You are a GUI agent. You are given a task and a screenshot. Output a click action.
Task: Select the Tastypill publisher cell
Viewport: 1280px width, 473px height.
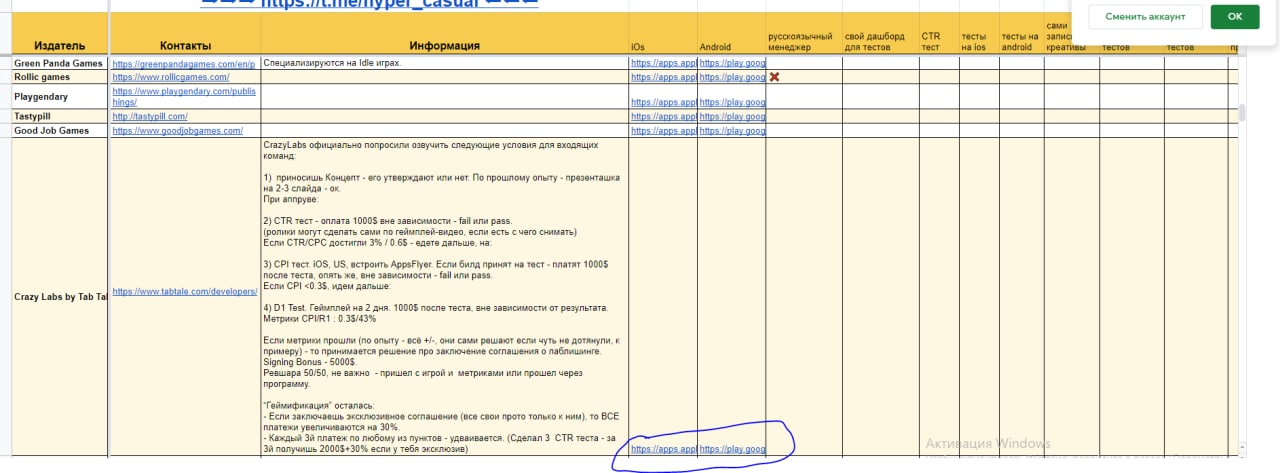coord(59,117)
